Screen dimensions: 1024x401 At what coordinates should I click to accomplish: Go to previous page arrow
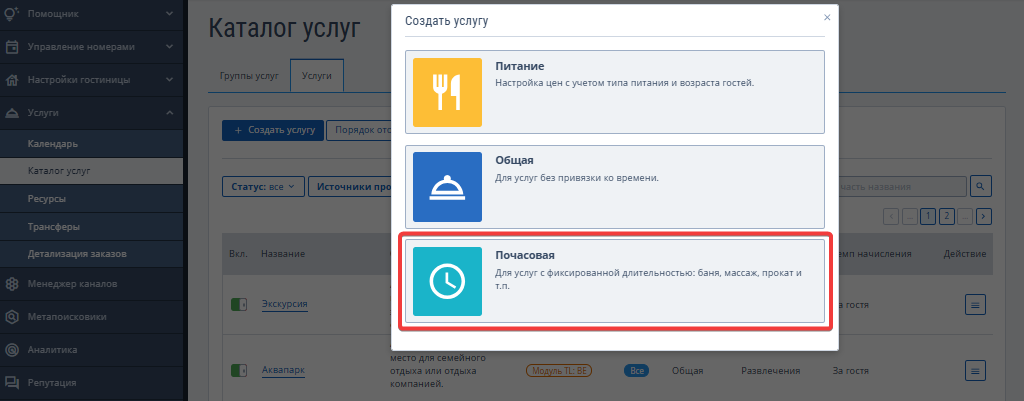pyautogui.click(x=891, y=216)
